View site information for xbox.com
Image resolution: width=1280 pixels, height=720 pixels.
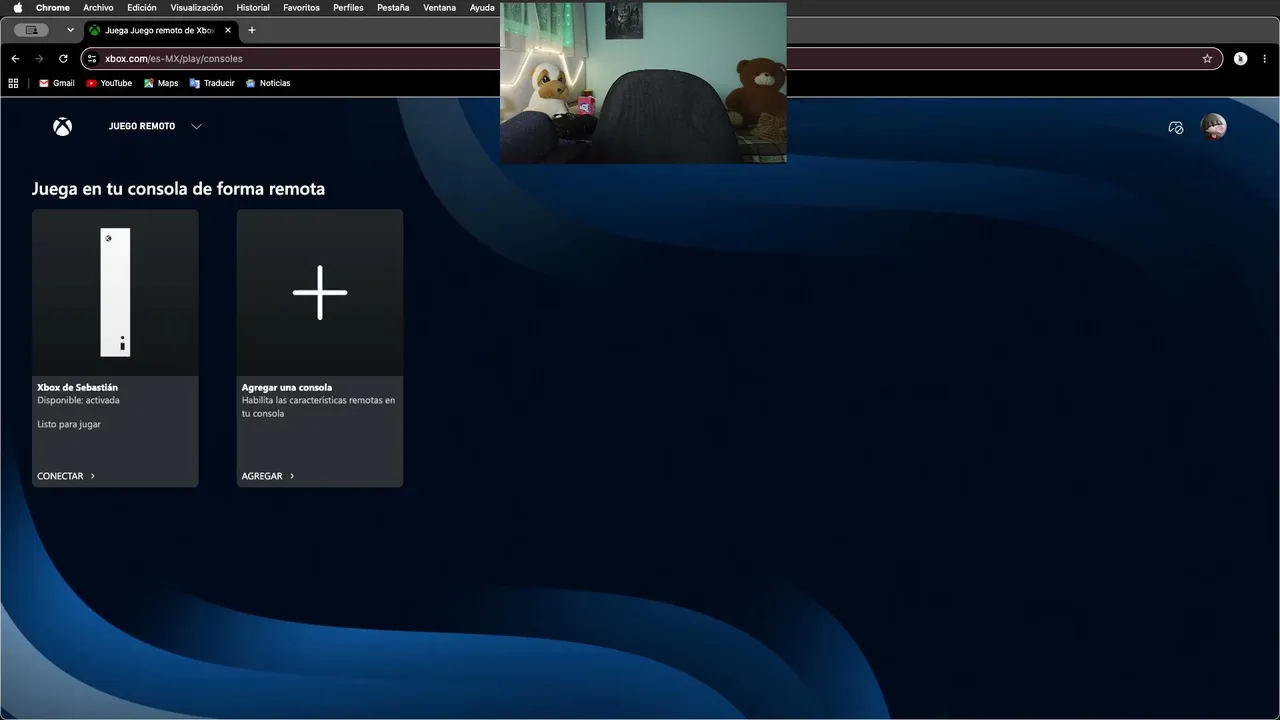coord(92,59)
